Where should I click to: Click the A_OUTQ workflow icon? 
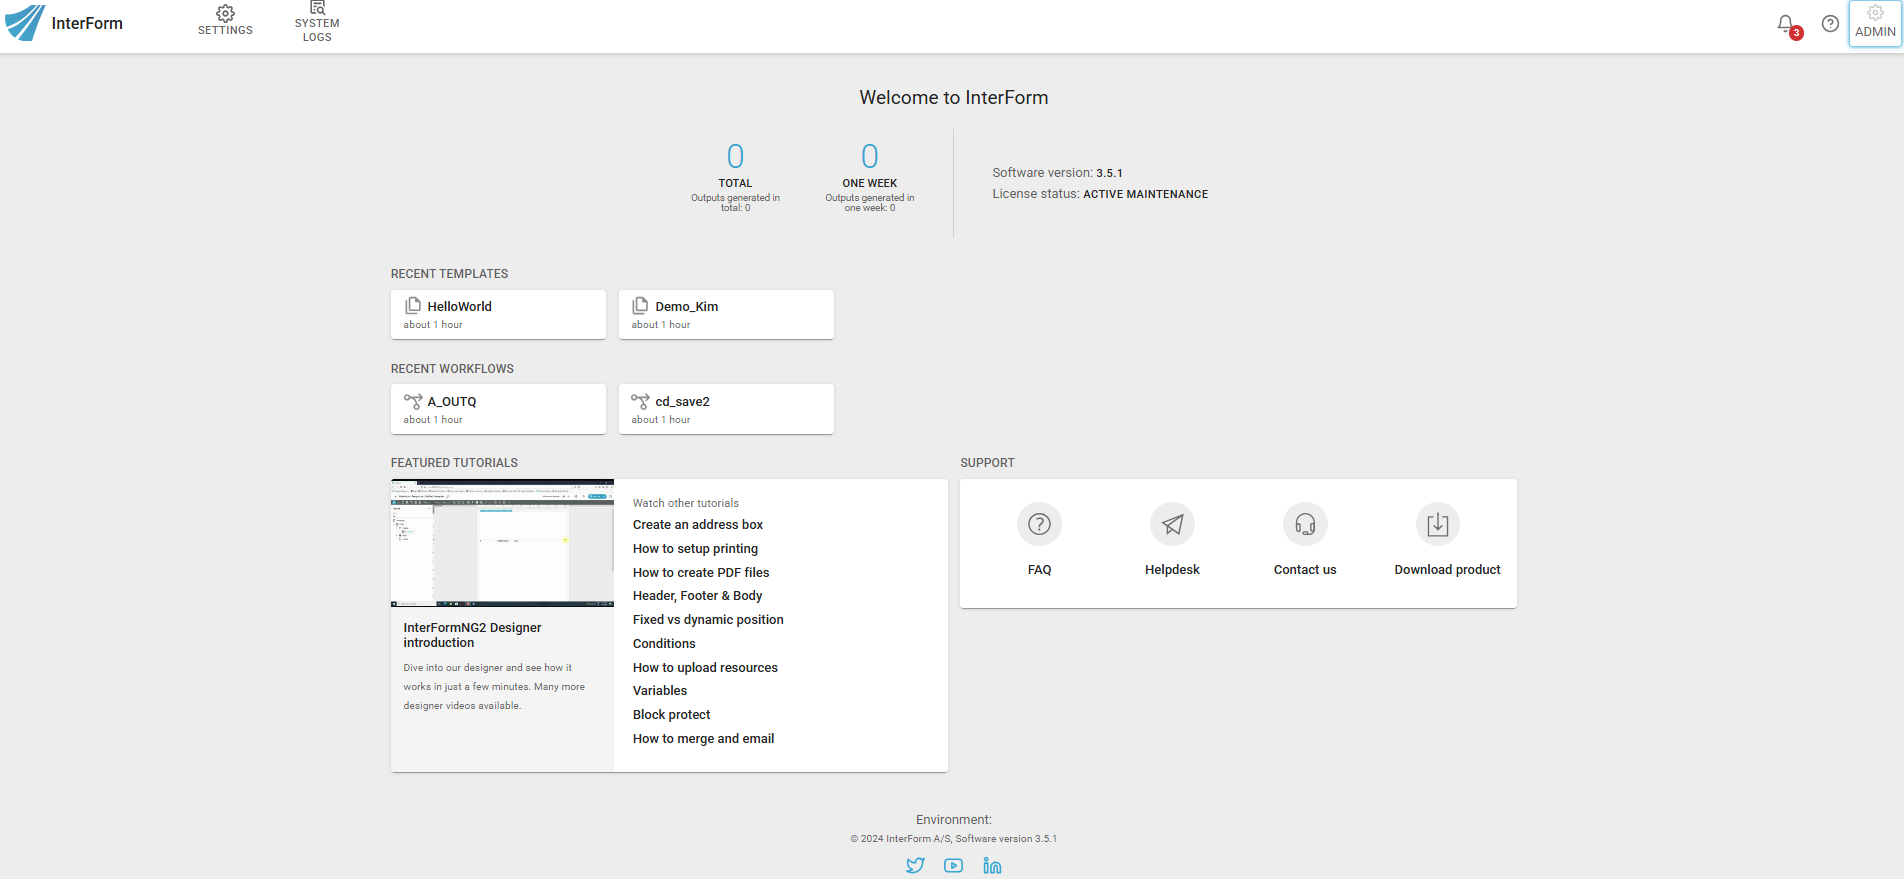[413, 401]
